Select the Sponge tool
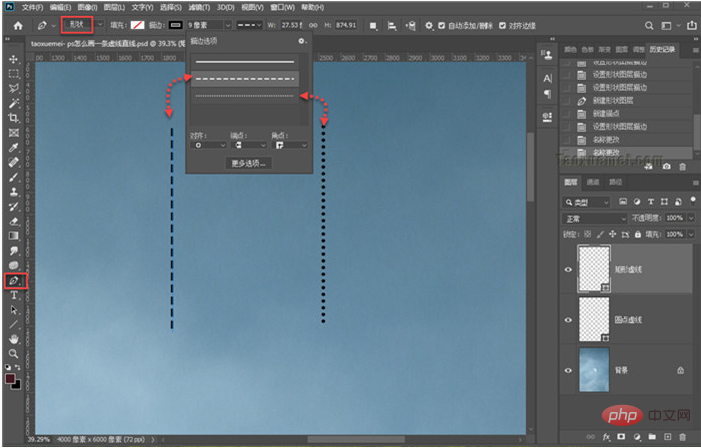The image size is (701, 448). [14, 266]
